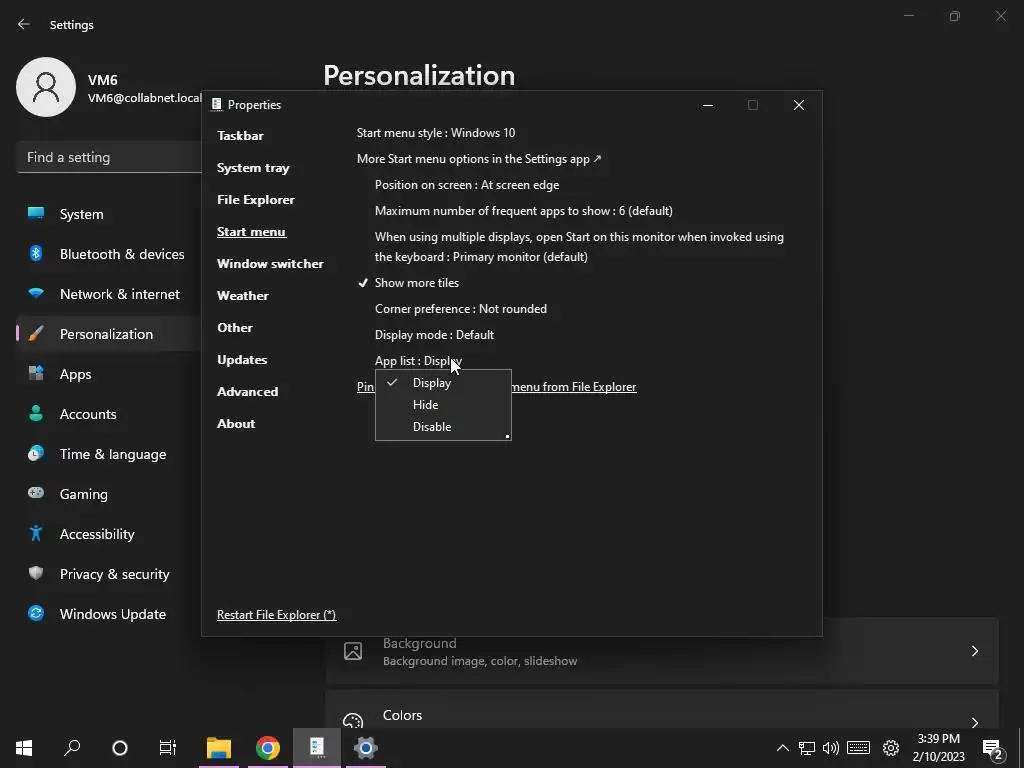Open Bluetooth & devices settings
The width and height of the screenshot is (1024, 768).
click(109, 254)
